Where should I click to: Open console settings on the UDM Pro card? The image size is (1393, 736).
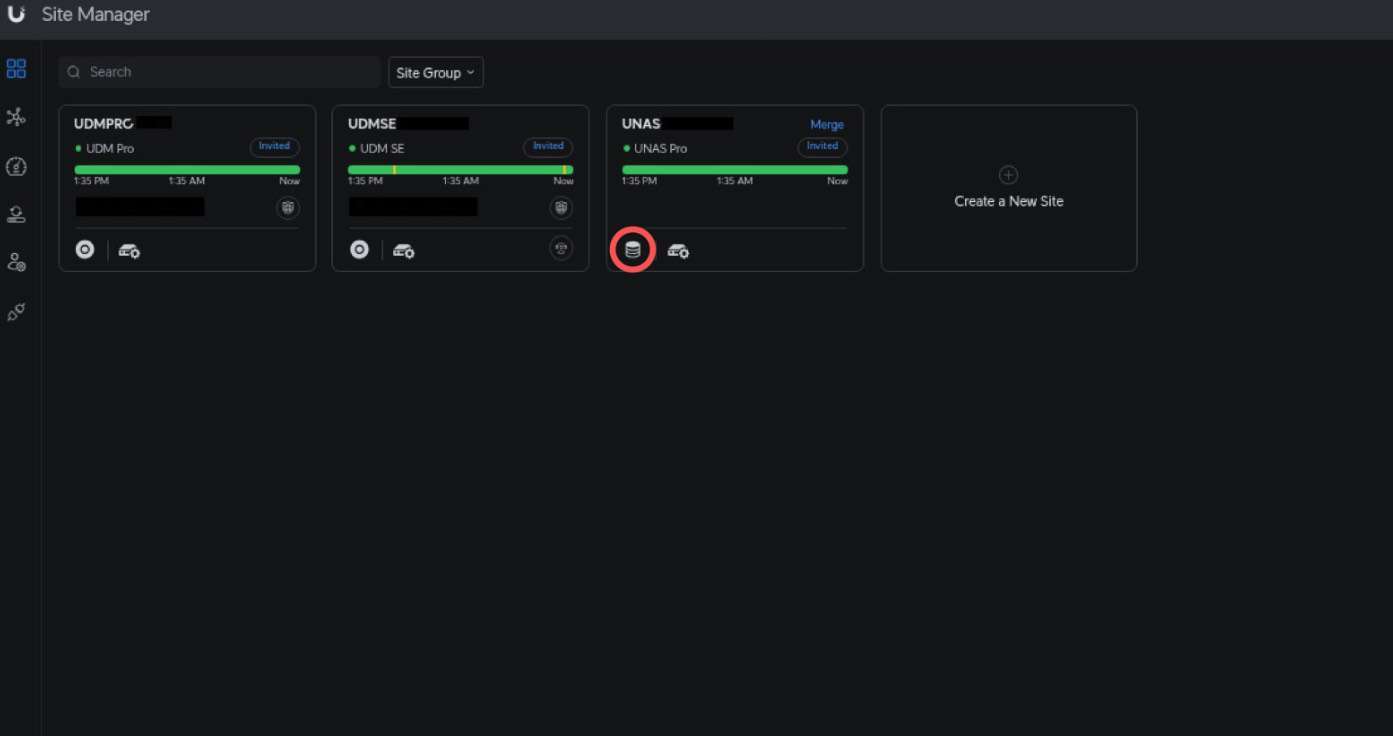pos(129,251)
